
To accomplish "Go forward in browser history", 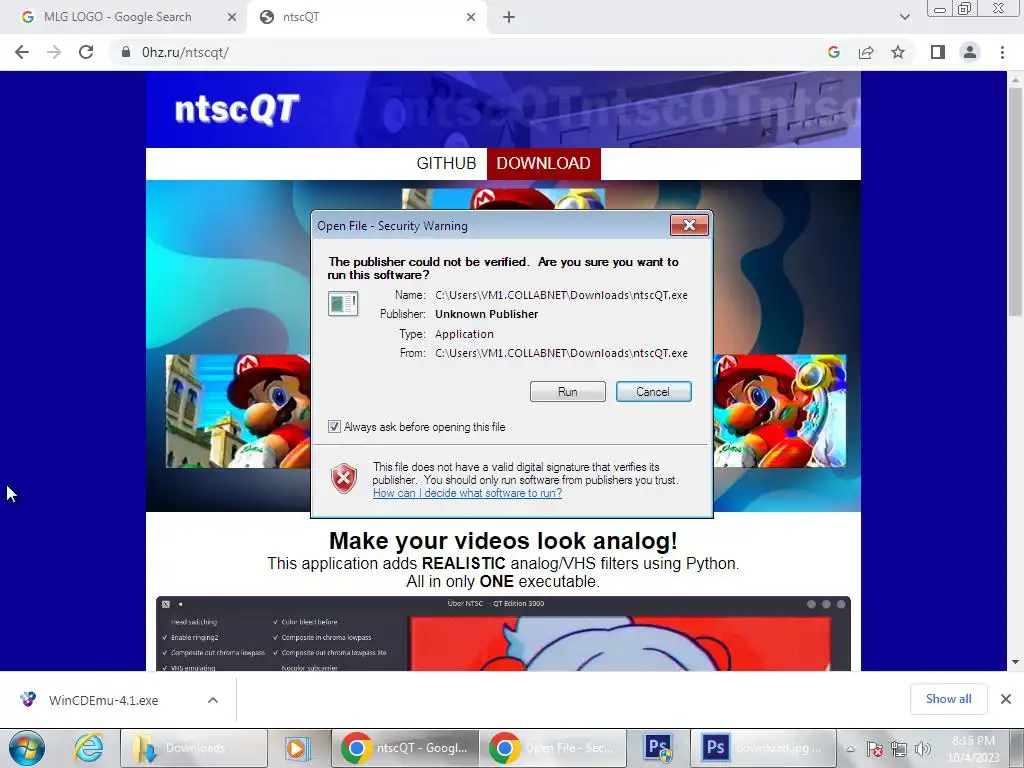I will (54, 52).
